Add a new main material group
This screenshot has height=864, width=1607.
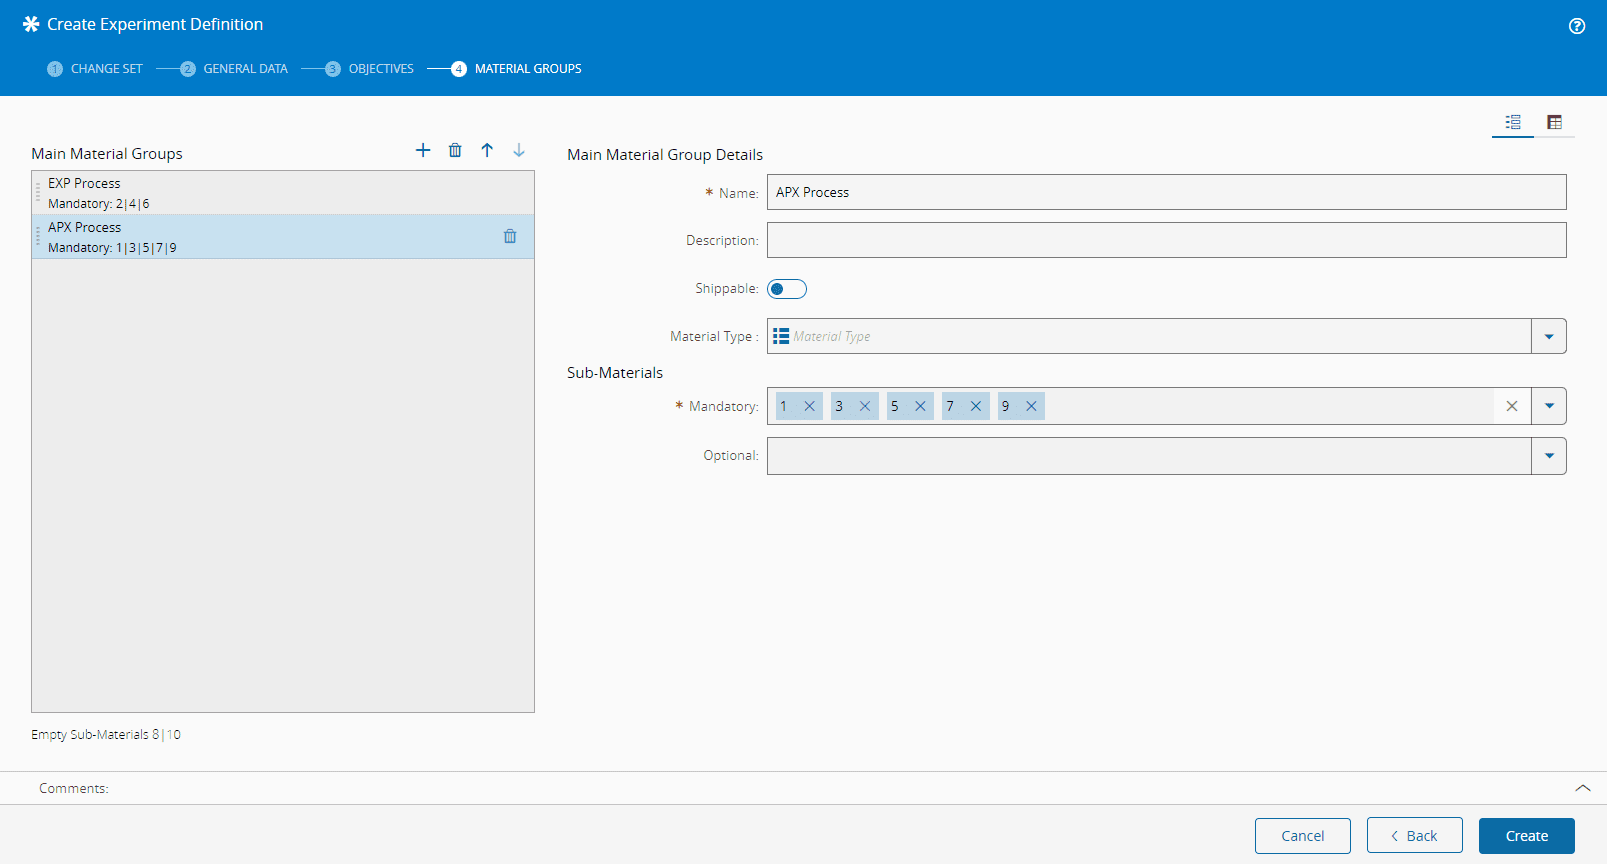[x=423, y=150]
